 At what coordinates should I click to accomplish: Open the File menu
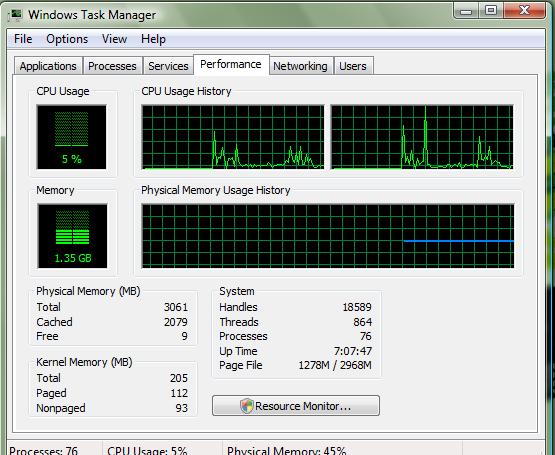click(x=23, y=39)
